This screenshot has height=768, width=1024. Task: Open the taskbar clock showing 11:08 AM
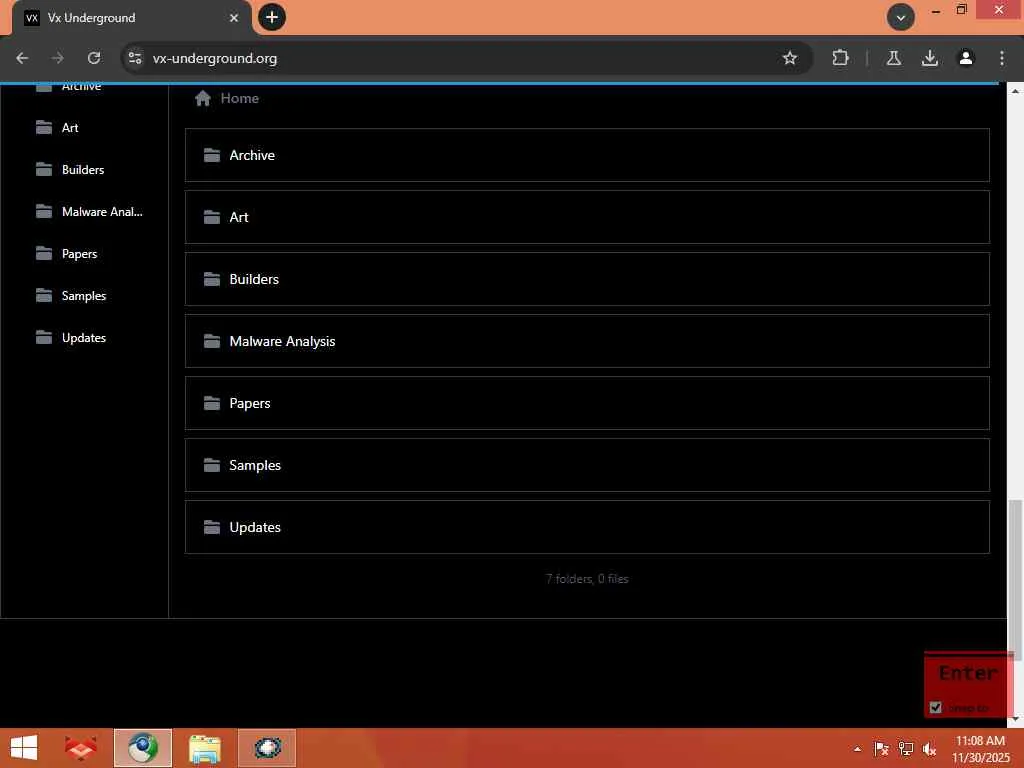(980, 749)
